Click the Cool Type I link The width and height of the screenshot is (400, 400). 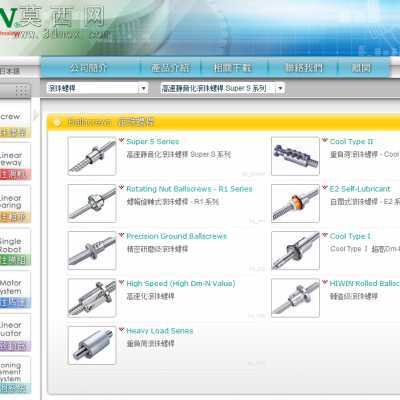[350, 236]
